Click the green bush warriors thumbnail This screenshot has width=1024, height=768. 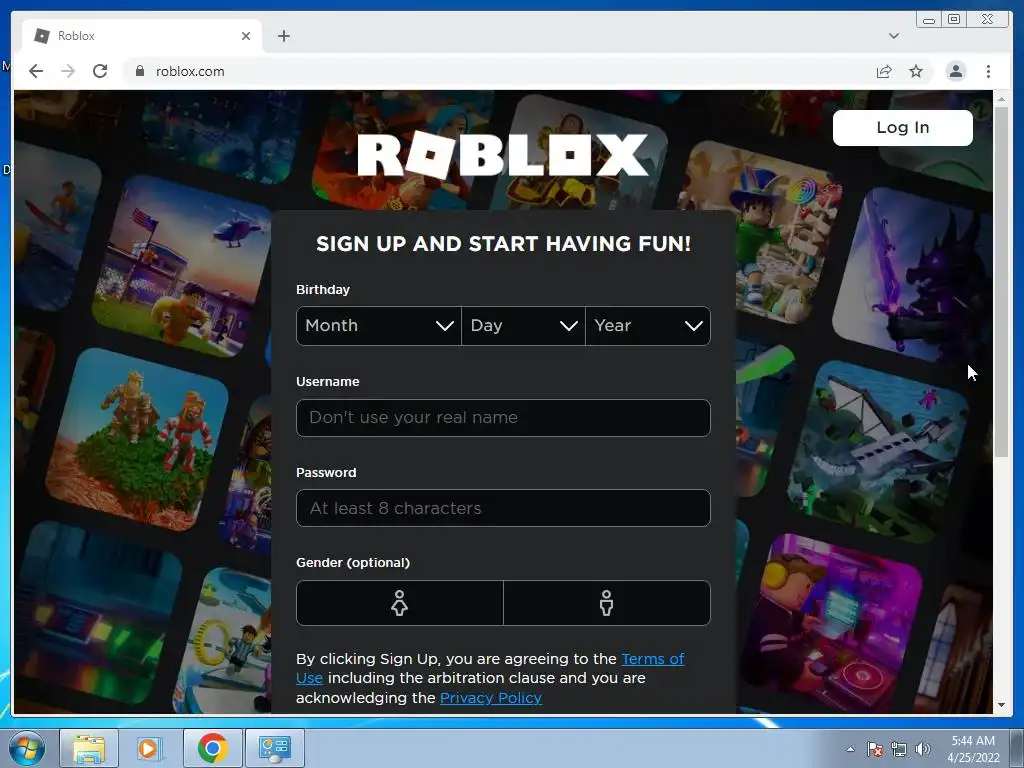coord(137,439)
